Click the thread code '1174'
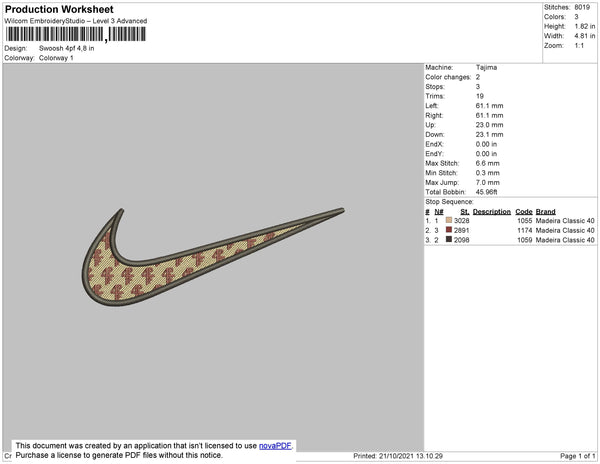The image size is (600, 464). (525, 230)
